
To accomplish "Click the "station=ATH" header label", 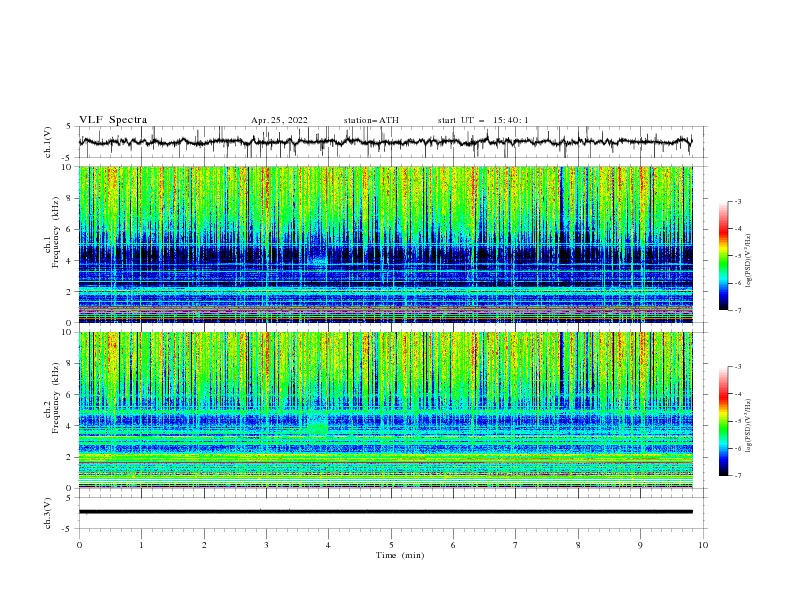I will click(x=371, y=120).
